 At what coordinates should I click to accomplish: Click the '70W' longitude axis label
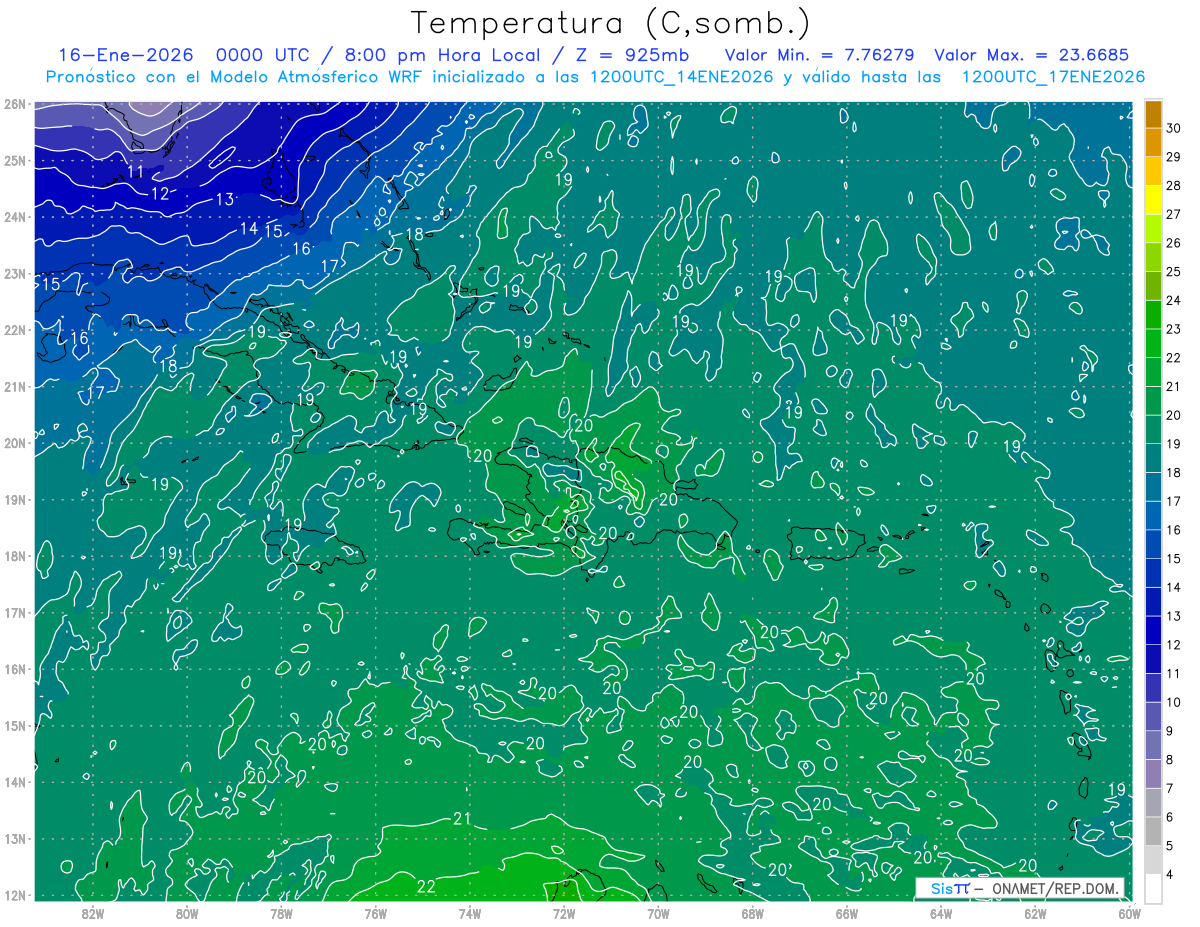coord(658,913)
